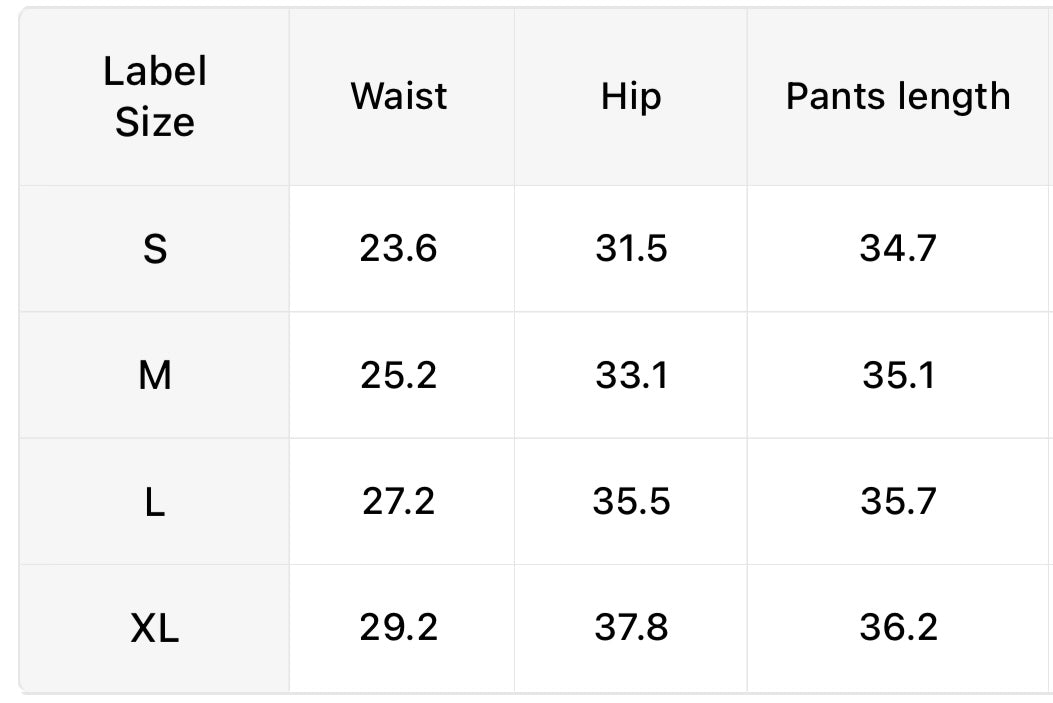Select the 36.2 pants length value
This screenshot has height=703, width=1053.
(898, 628)
